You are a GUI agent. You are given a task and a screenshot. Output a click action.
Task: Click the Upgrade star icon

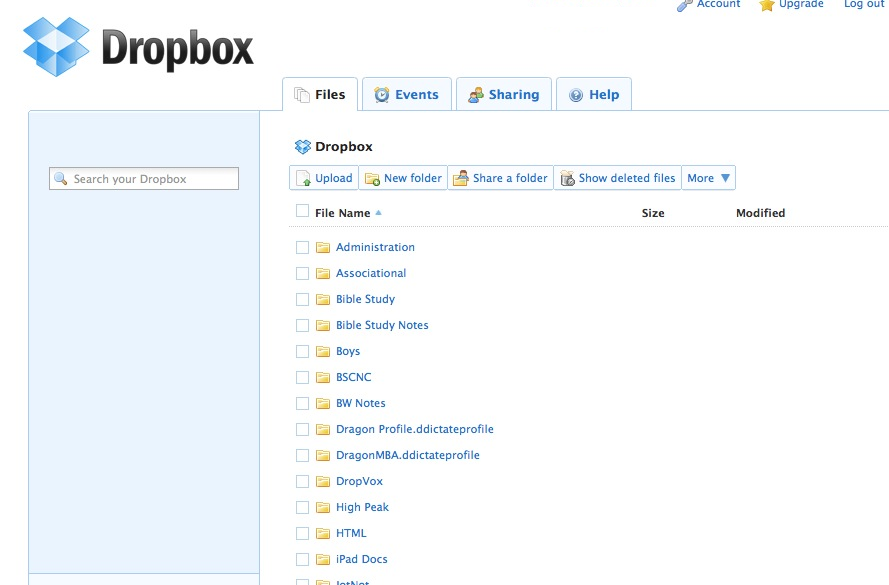[x=767, y=5]
